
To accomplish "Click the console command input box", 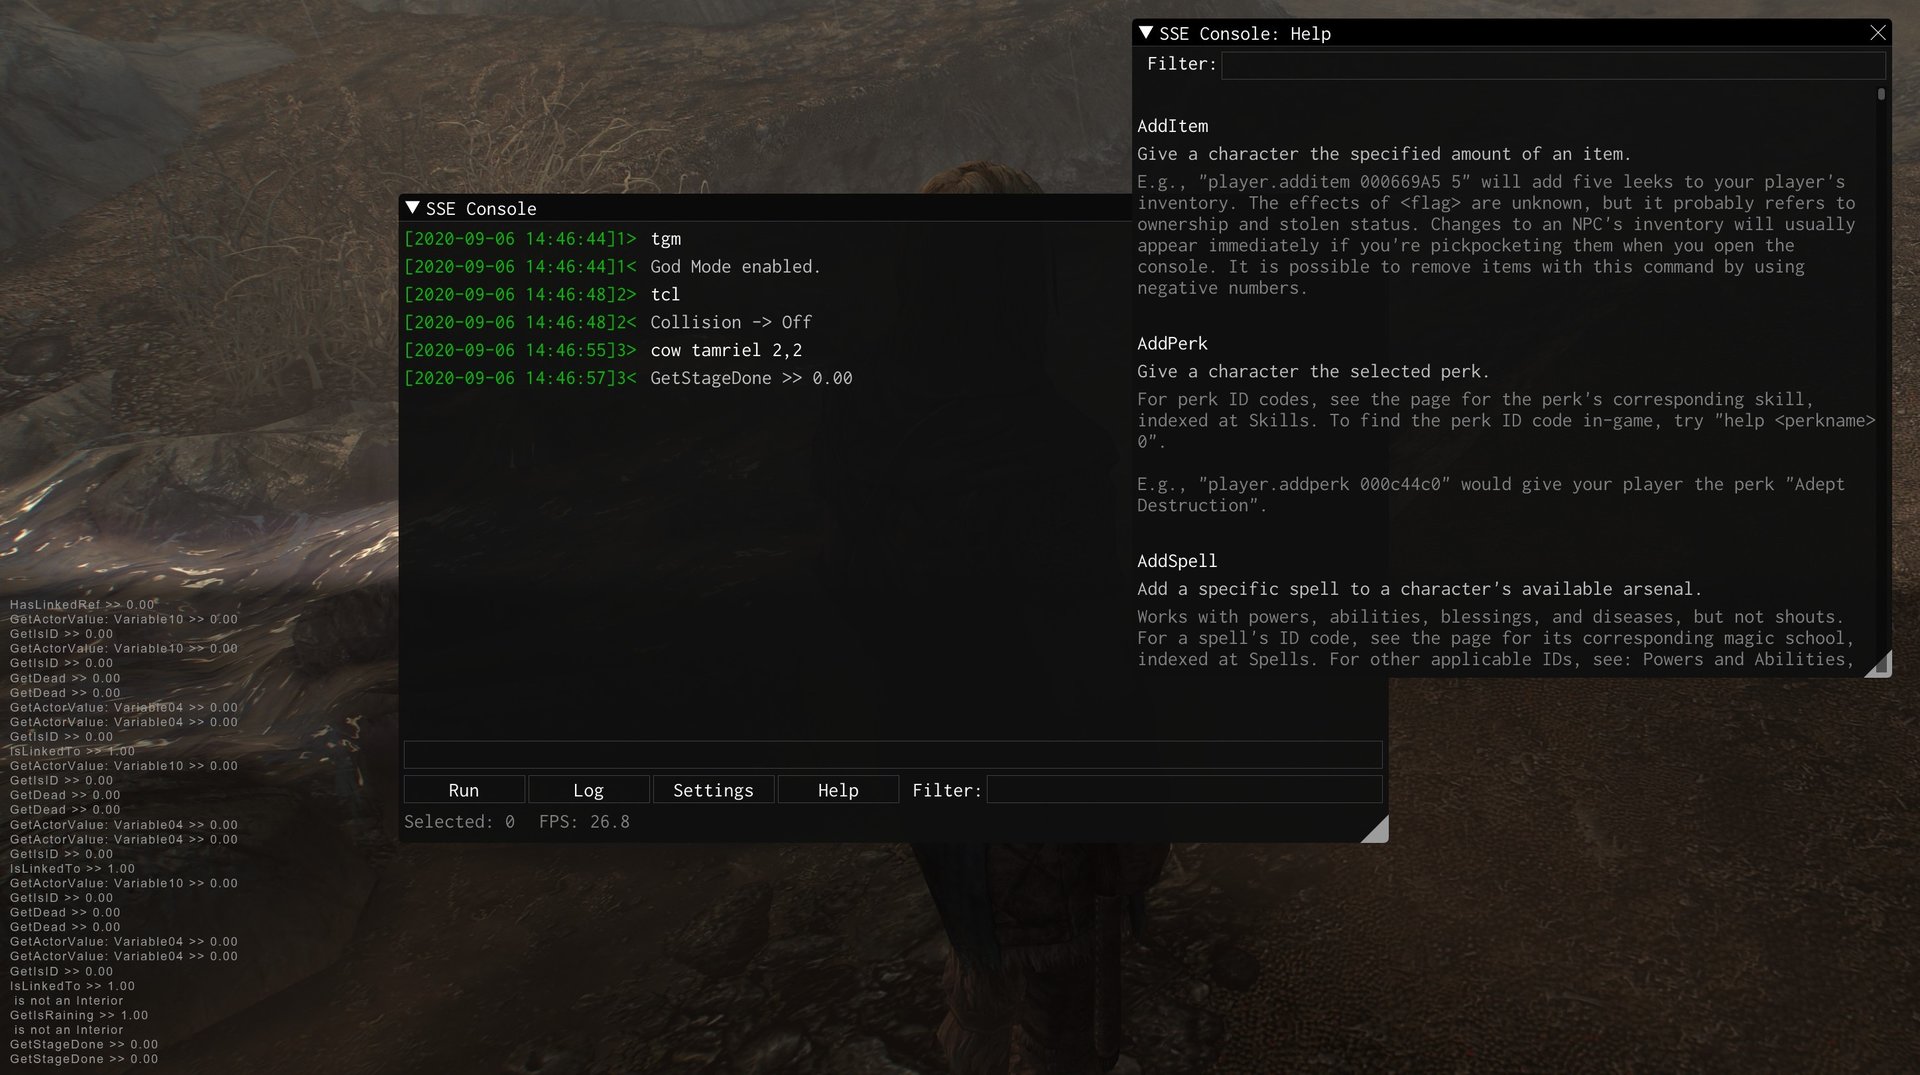I will [892, 755].
